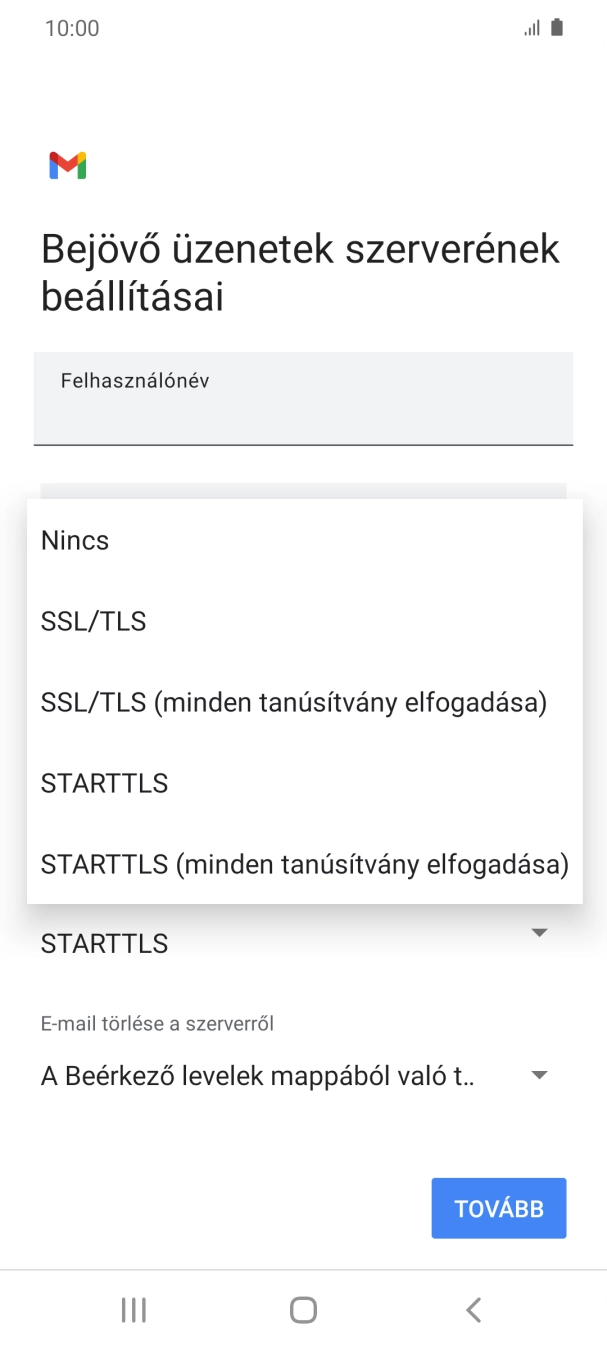Tap the Back navigation arrow
This screenshot has height=1350, width=607.
pos(473,1308)
